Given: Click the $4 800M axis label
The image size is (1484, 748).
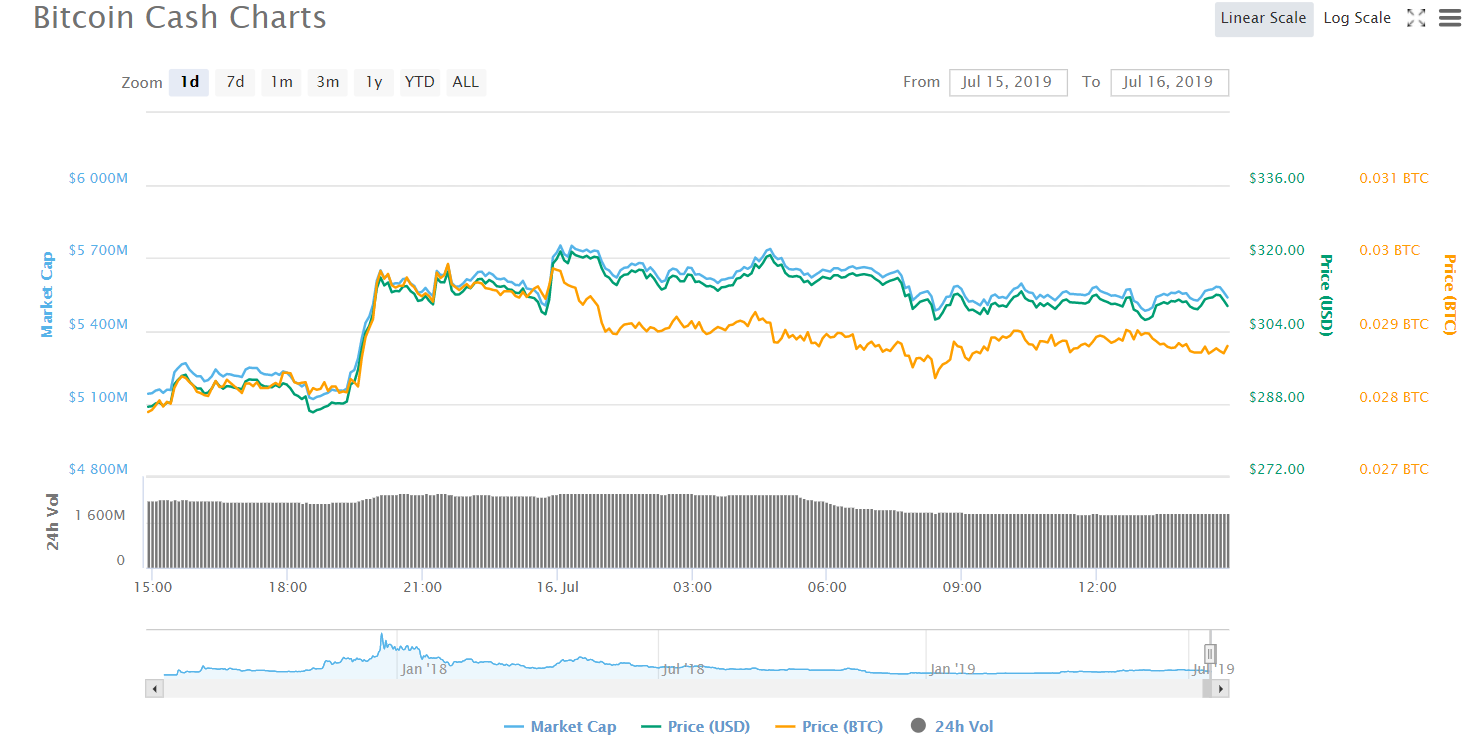Looking at the screenshot, I should click(98, 469).
